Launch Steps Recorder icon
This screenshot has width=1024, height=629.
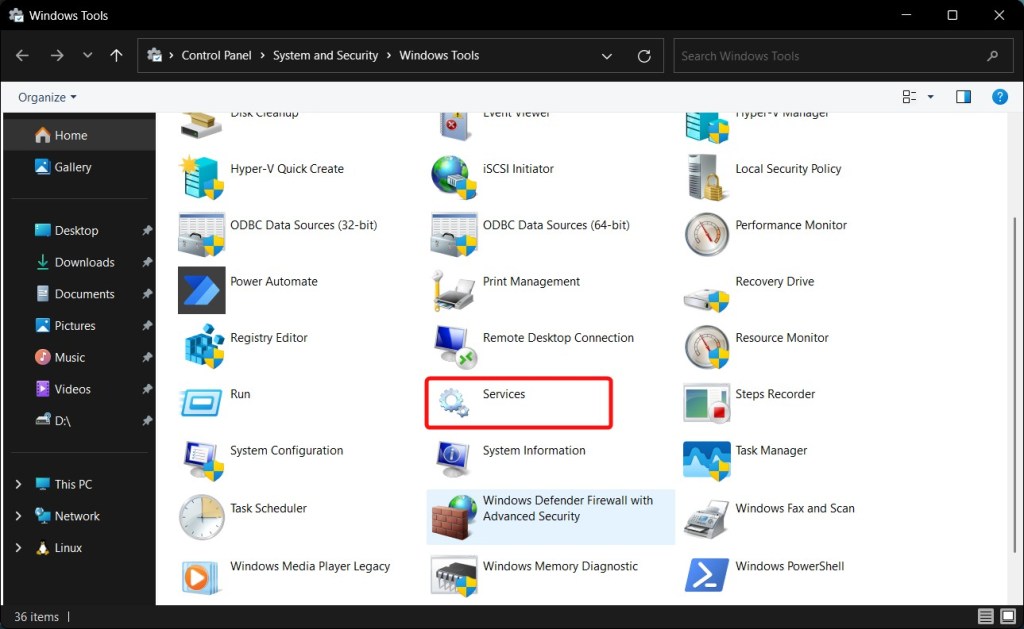(706, 402)
